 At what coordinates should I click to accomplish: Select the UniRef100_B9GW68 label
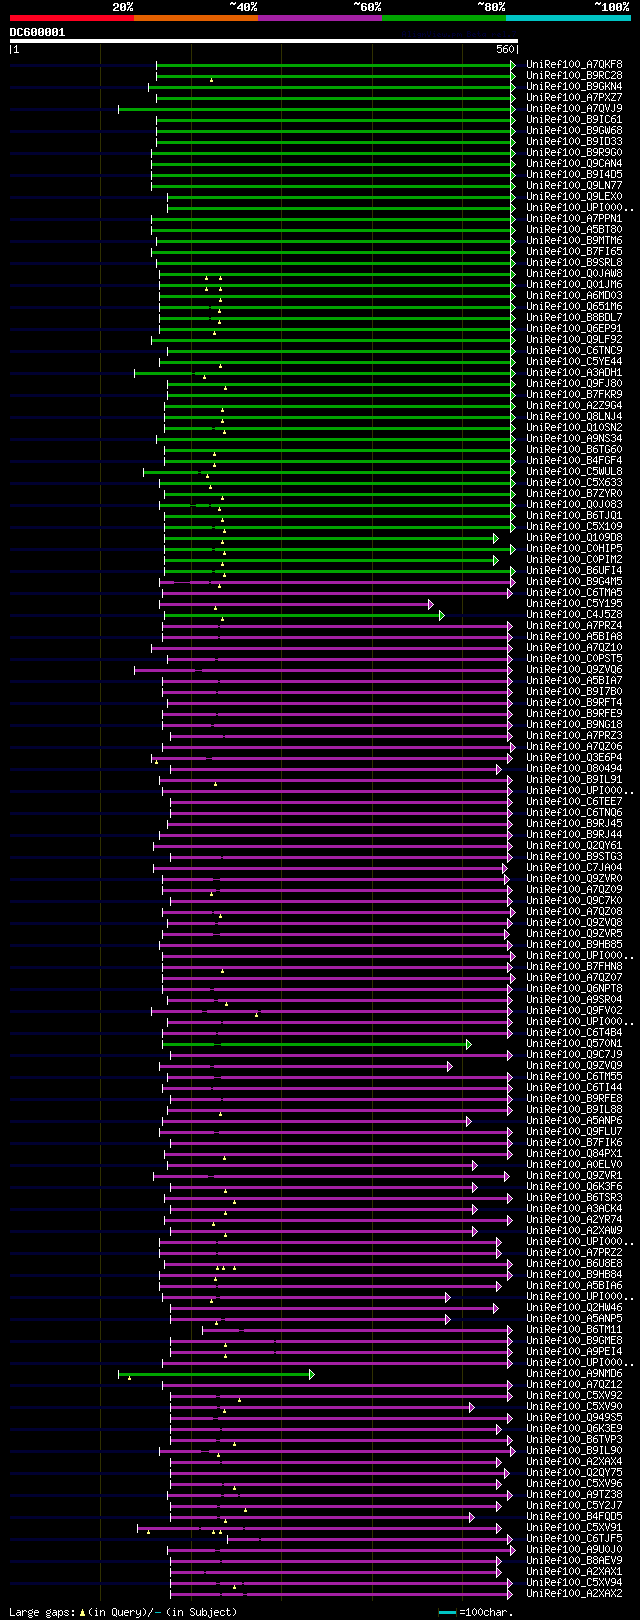click(574, 130)
